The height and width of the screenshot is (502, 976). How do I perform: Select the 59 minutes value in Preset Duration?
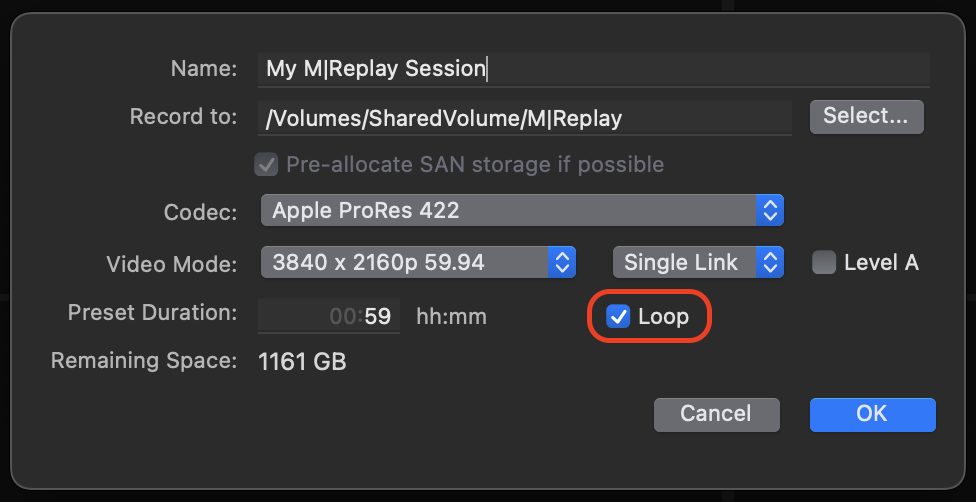pos(378,316)
